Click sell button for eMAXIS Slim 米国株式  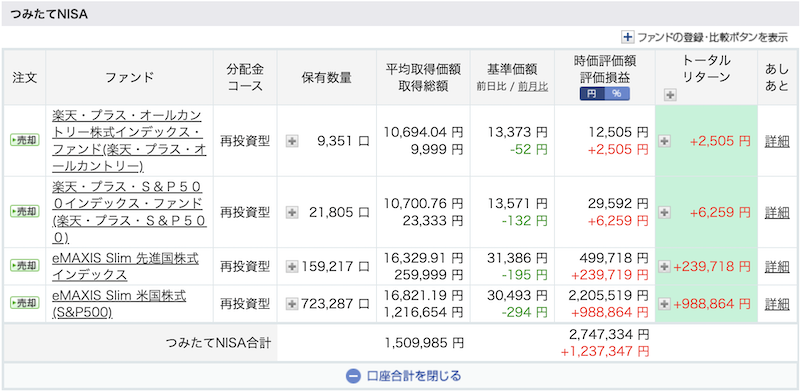tap(24, 303)
